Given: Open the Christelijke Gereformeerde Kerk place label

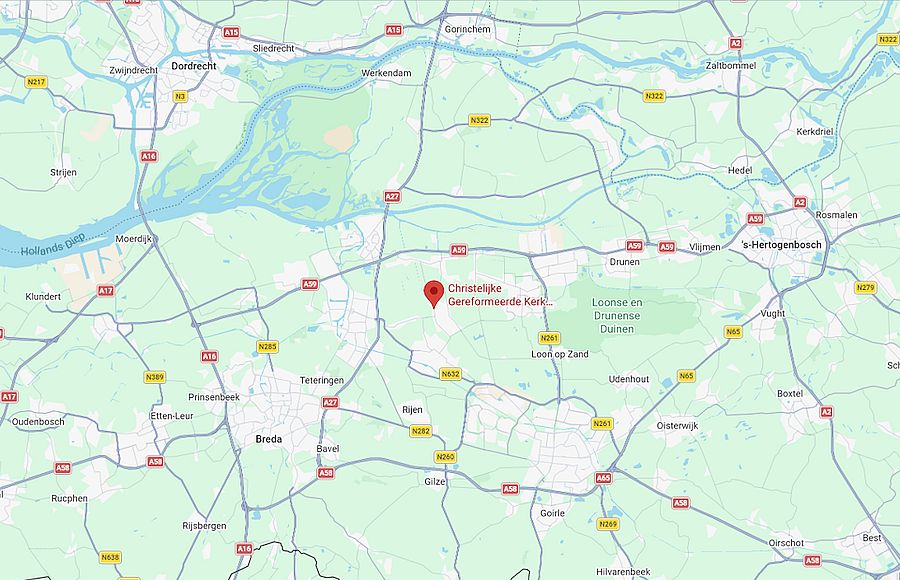Looking at the screenshot, I should [501, 295].
